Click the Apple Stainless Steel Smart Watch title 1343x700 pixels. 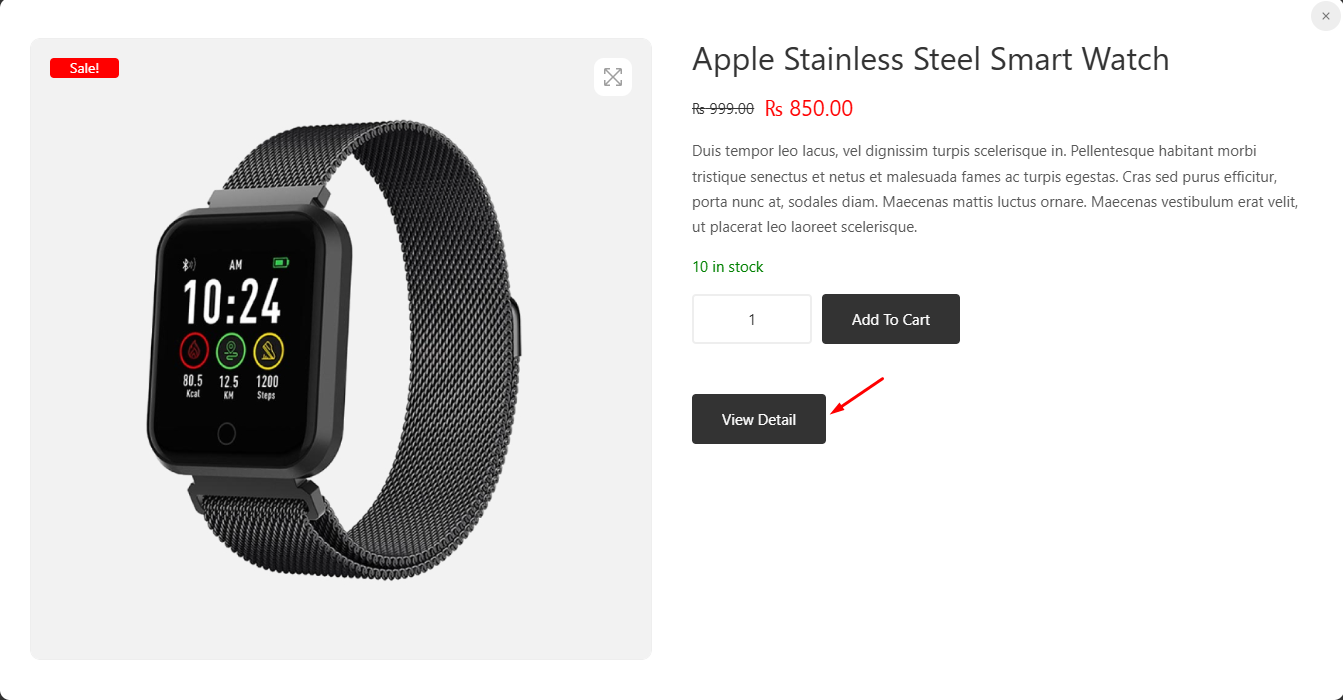coord(930,59)
